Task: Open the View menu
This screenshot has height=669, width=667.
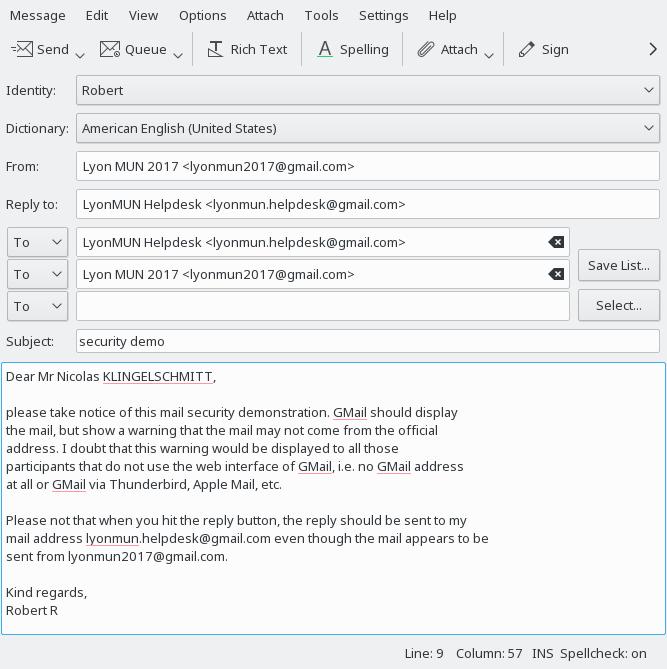Action: [x=143, y=15]
